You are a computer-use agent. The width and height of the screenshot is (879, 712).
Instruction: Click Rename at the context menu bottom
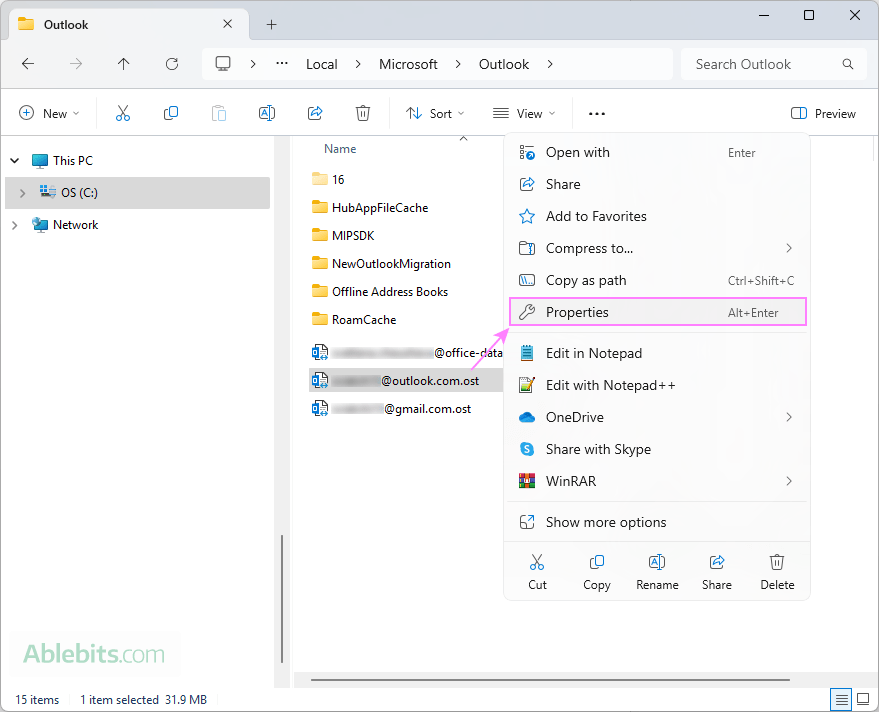[657, 572]
